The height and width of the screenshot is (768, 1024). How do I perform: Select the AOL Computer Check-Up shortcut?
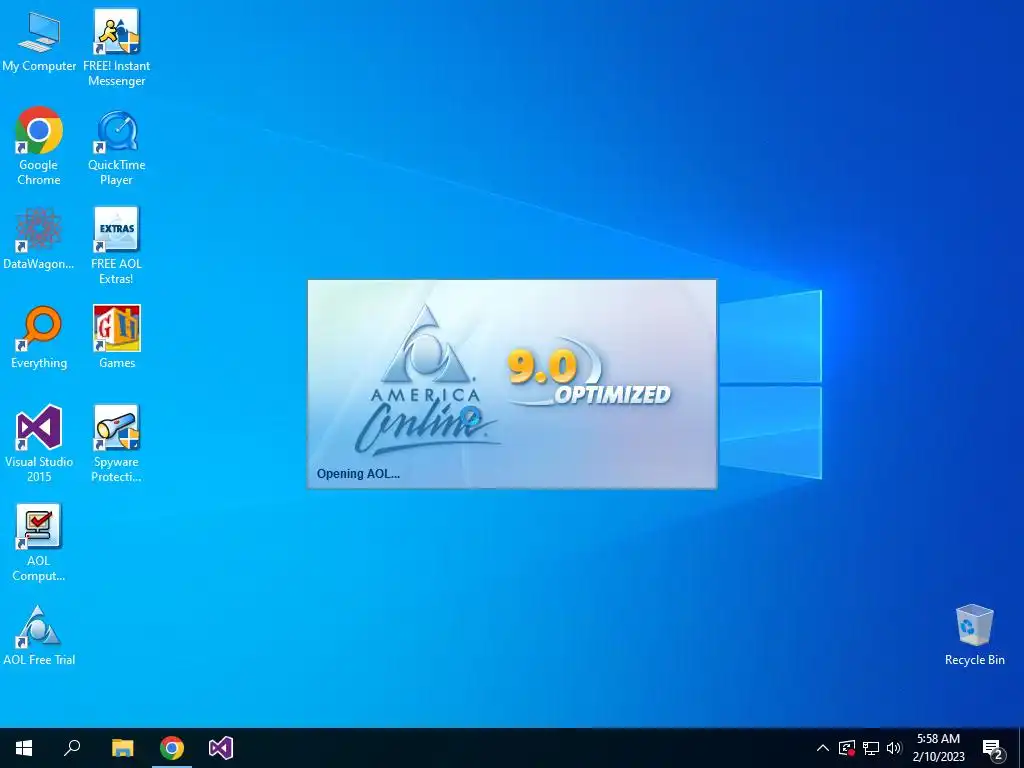point(39,543)
